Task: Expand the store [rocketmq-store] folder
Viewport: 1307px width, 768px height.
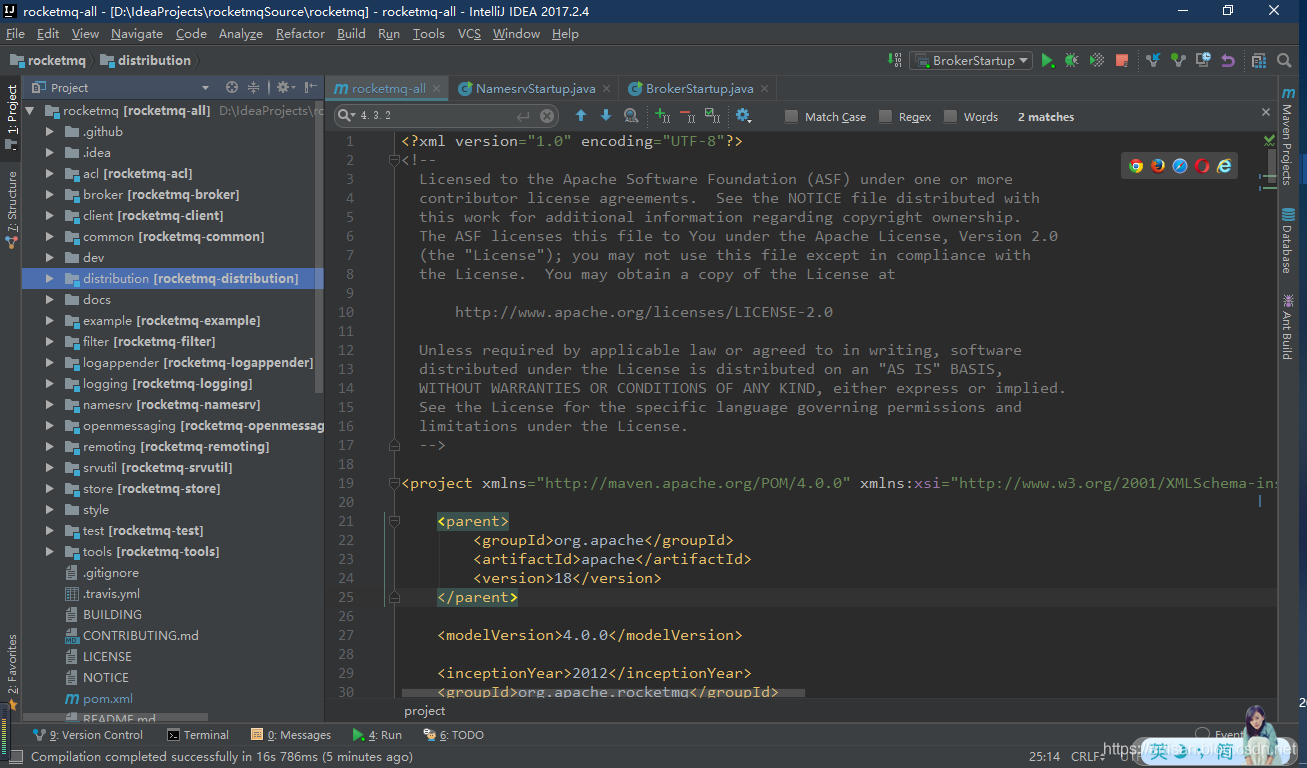Action: tap(50, 489)
